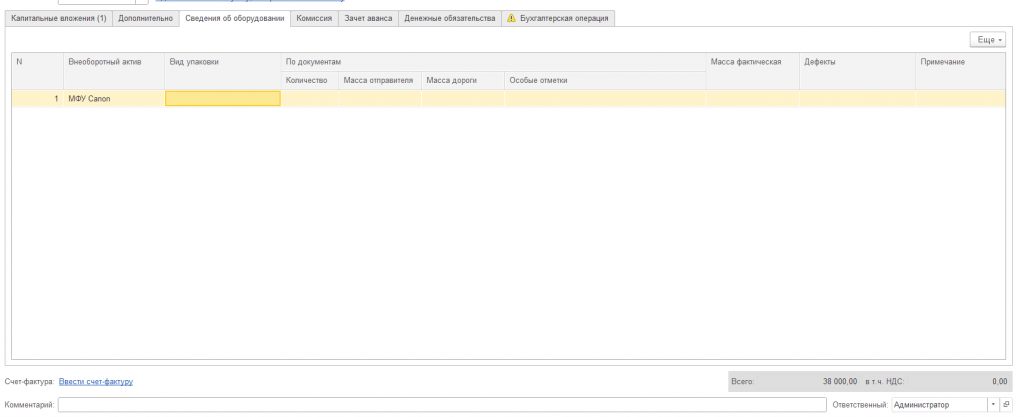Image resolution: width=1024 pixels, height=417 pixels.
Task: Expand the Ответственный dropdown arrow
Action: [994, 405]
